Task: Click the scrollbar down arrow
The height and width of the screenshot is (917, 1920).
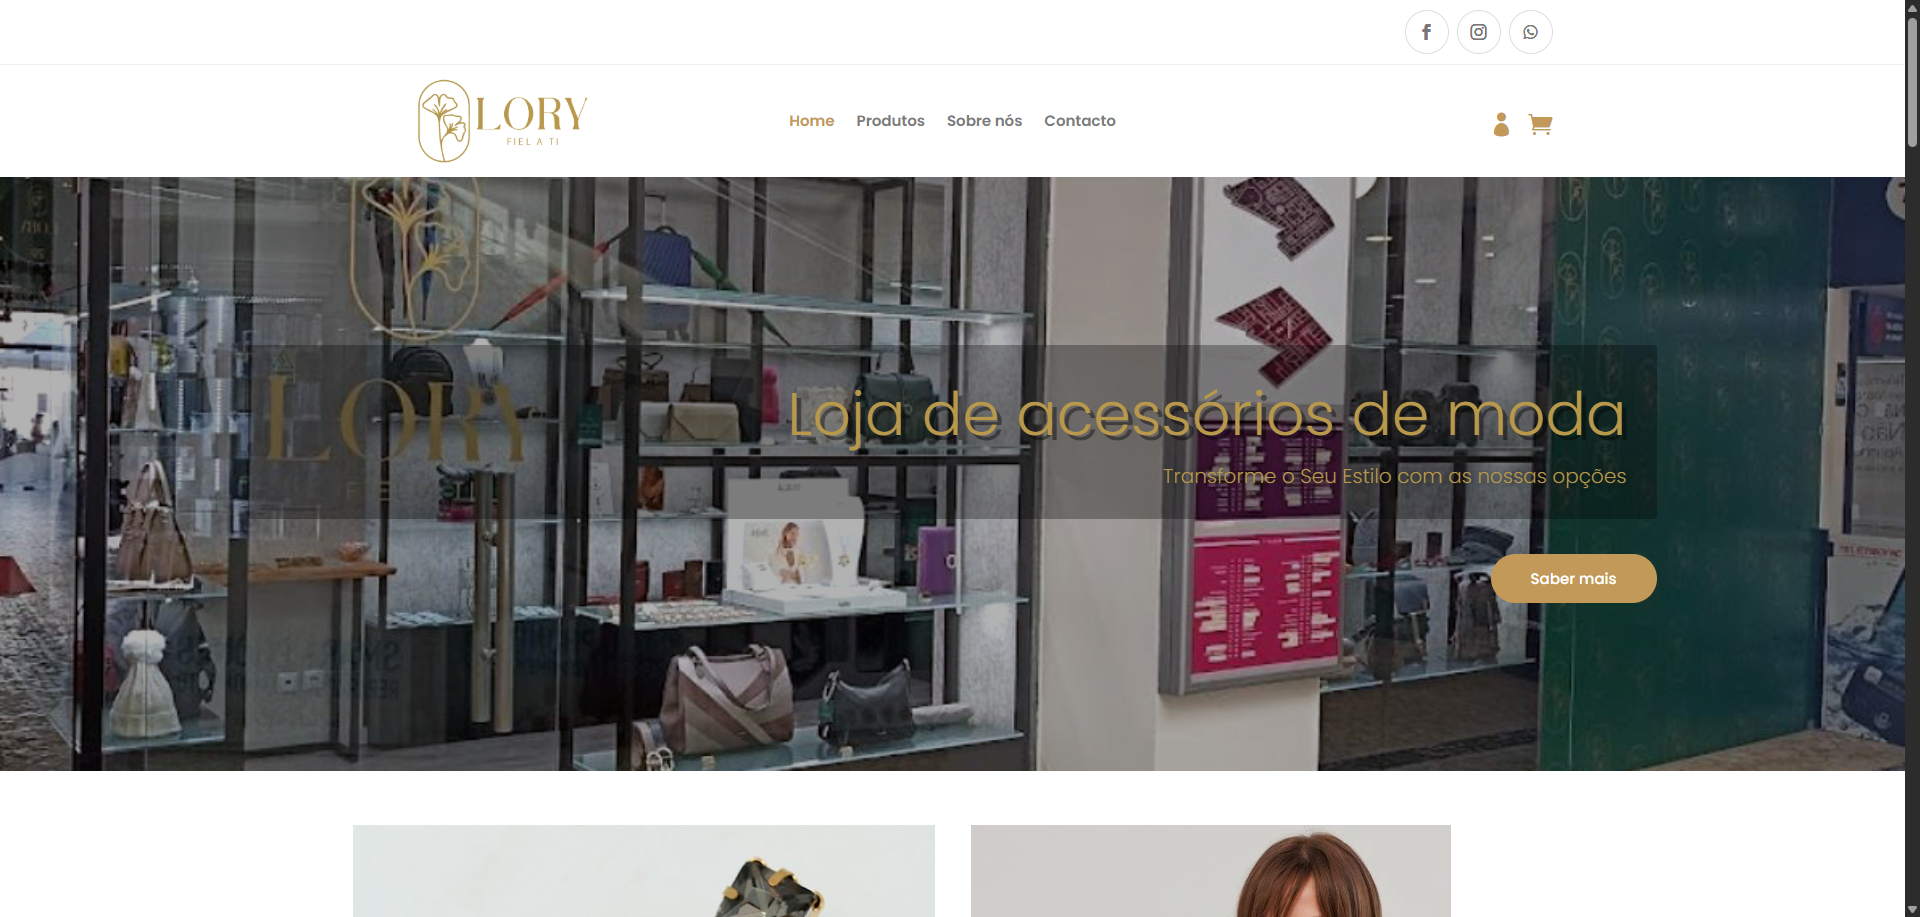Action: (x=1912, y=909)
